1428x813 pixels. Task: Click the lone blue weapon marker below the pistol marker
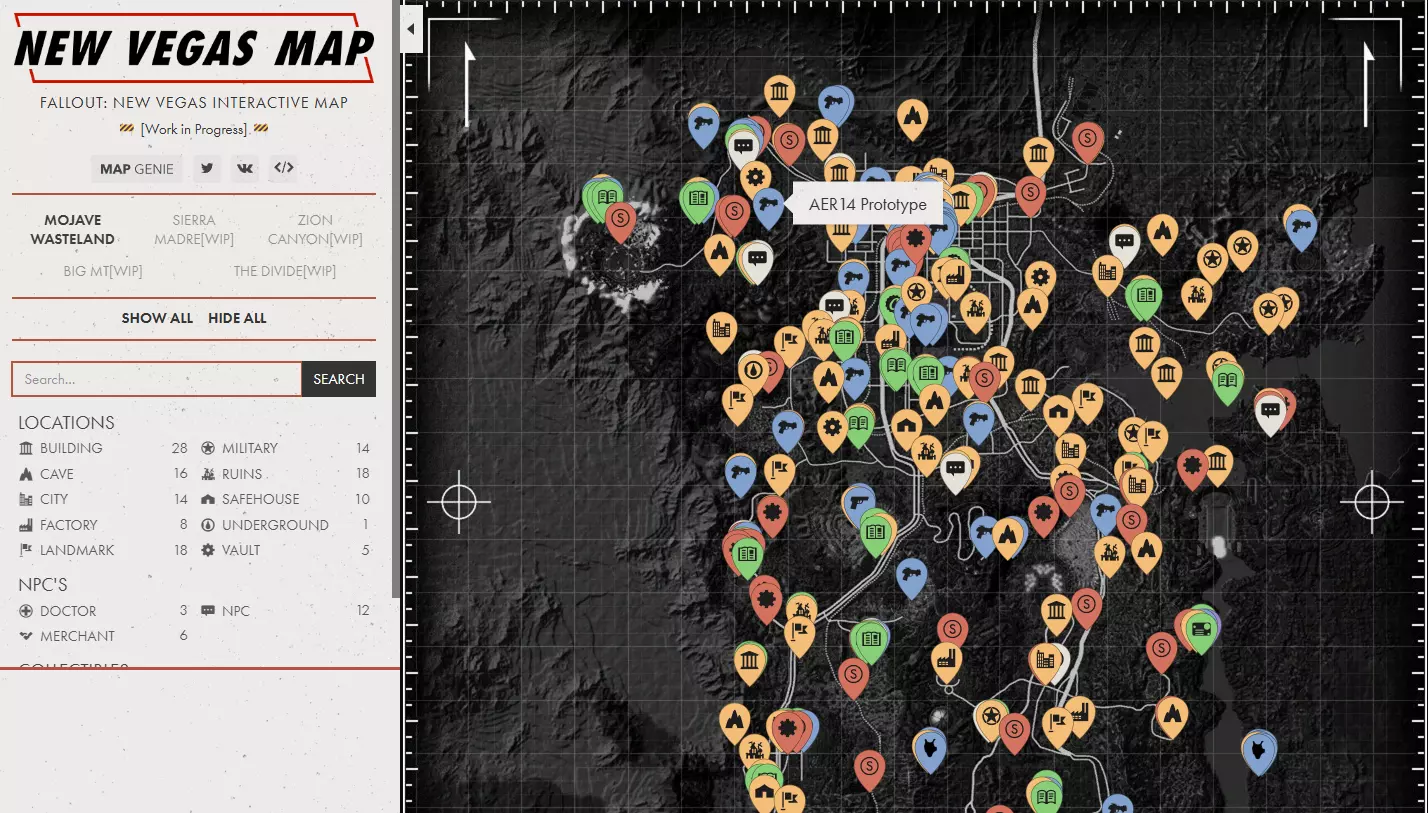(911, 576)
